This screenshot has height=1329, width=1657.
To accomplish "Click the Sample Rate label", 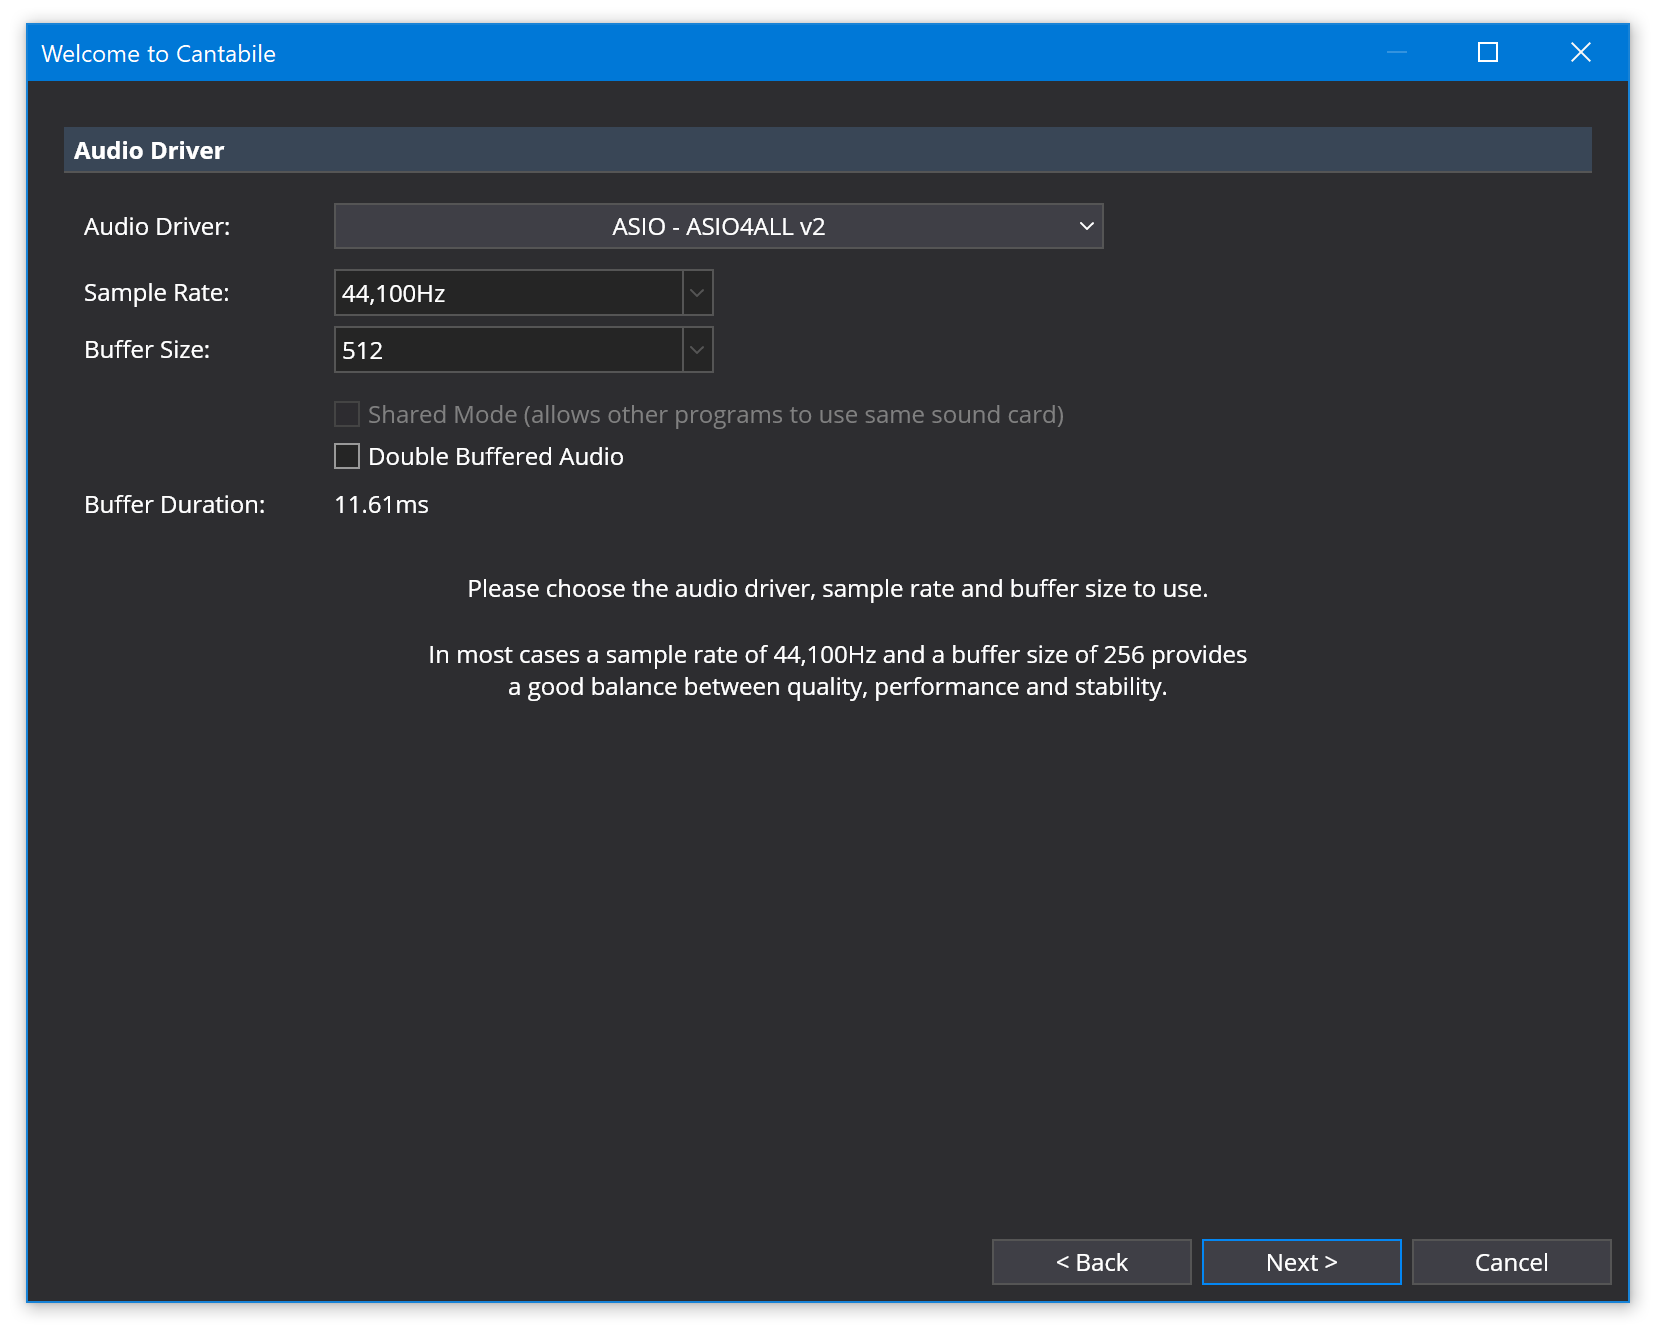I will pos(157,293).
